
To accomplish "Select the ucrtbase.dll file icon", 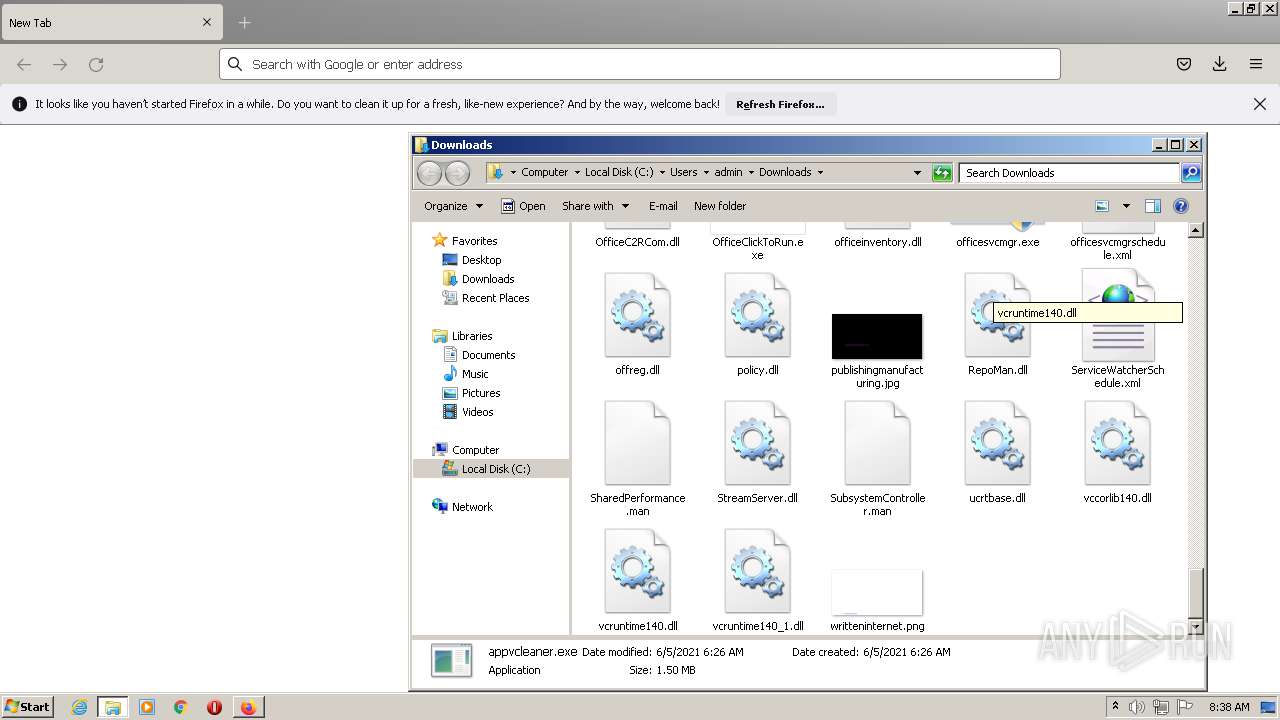I will click(997, 443).
